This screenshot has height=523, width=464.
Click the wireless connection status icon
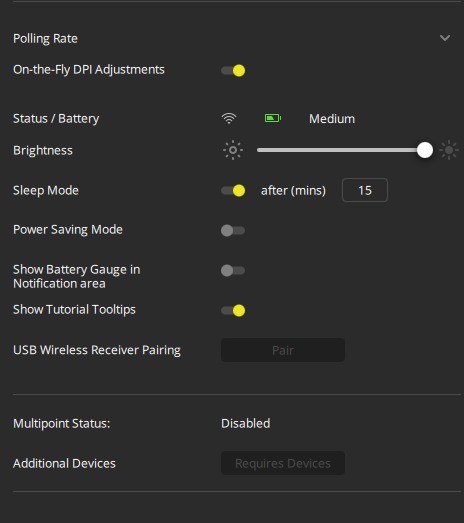click(229, 118)
